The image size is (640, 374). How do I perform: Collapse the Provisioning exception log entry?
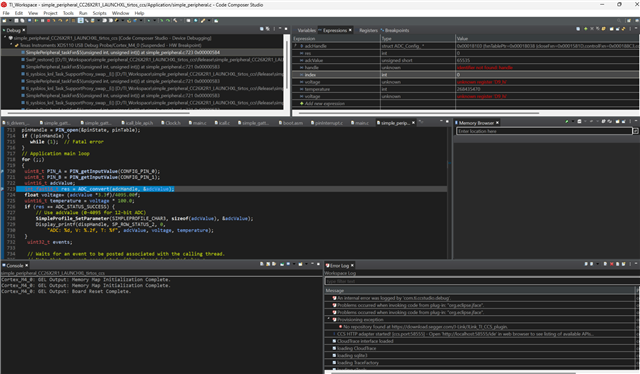329,319
